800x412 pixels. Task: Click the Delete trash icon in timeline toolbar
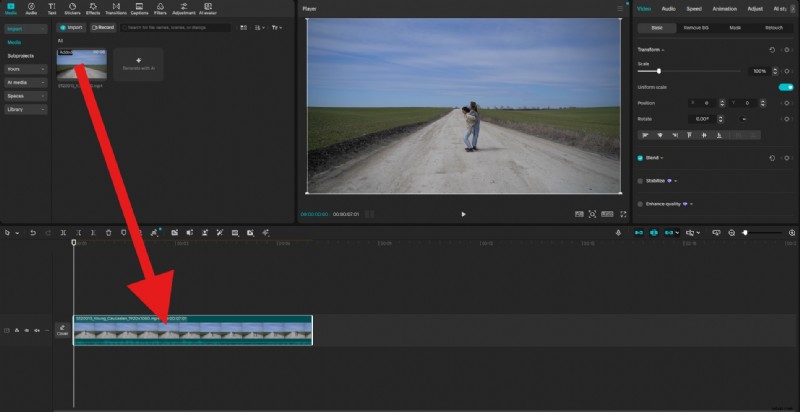(109, 233)
